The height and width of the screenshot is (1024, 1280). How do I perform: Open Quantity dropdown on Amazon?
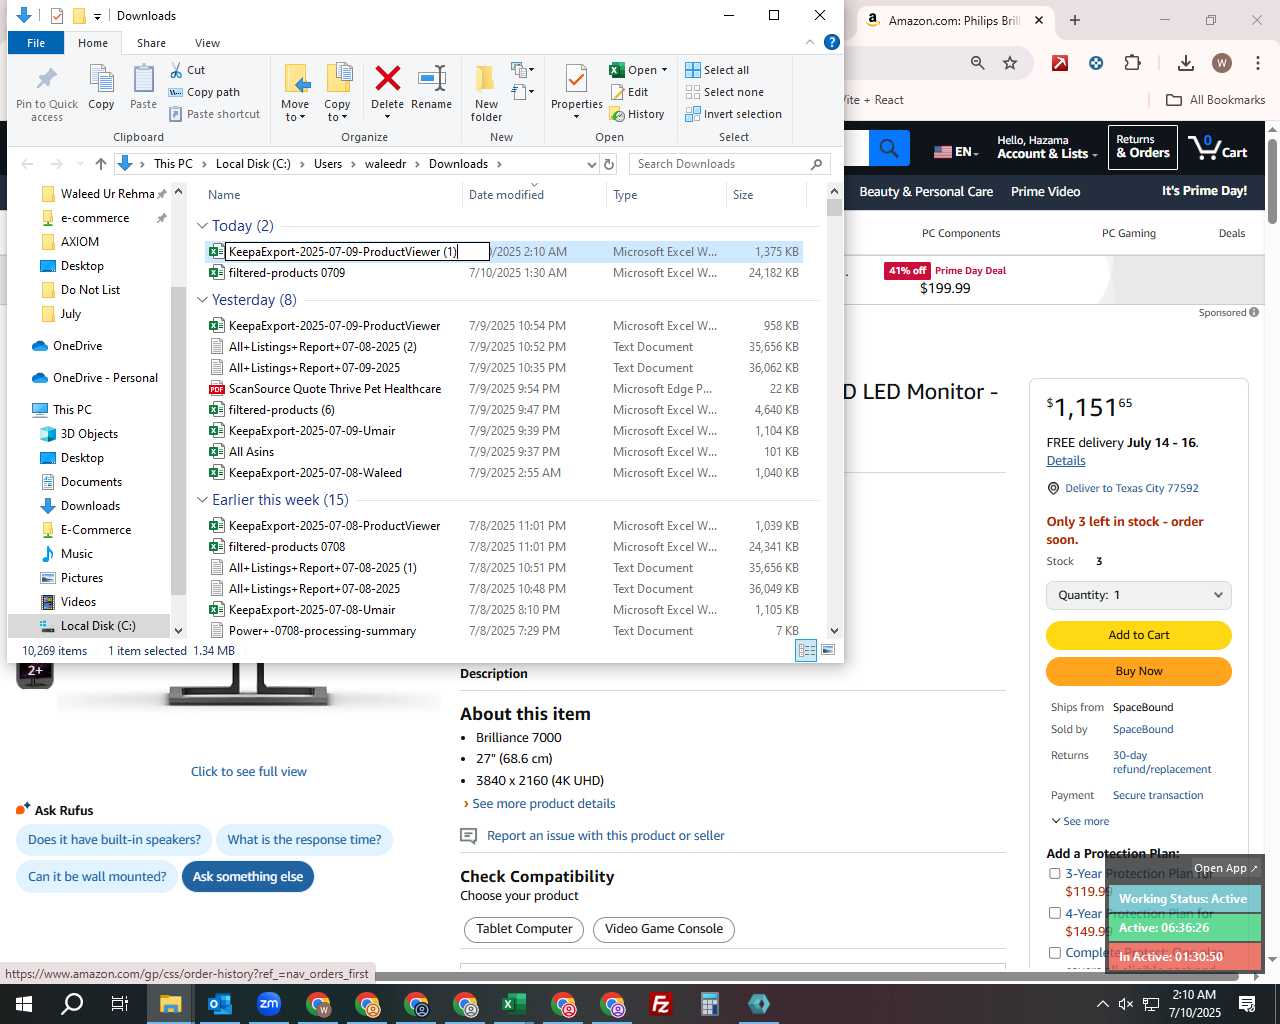click(1139, 595)
